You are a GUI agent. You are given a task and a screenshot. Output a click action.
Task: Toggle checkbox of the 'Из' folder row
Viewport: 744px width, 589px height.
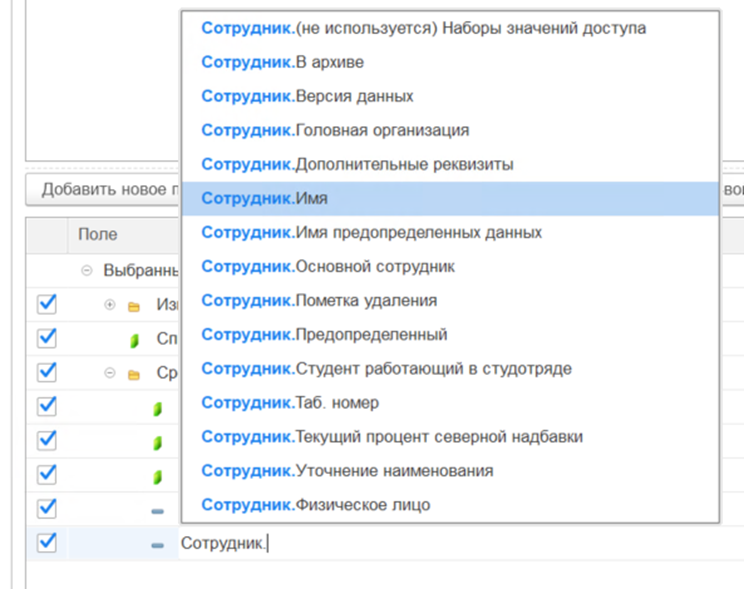pos(46,304)
